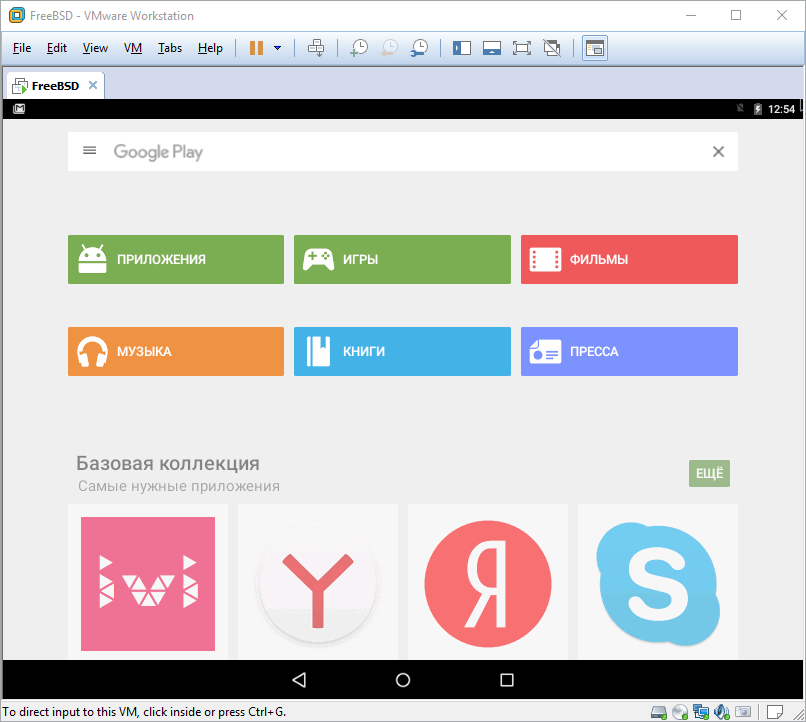Open the ivi app card
This screenshot has height=722, width=806.
click(148, 582)
